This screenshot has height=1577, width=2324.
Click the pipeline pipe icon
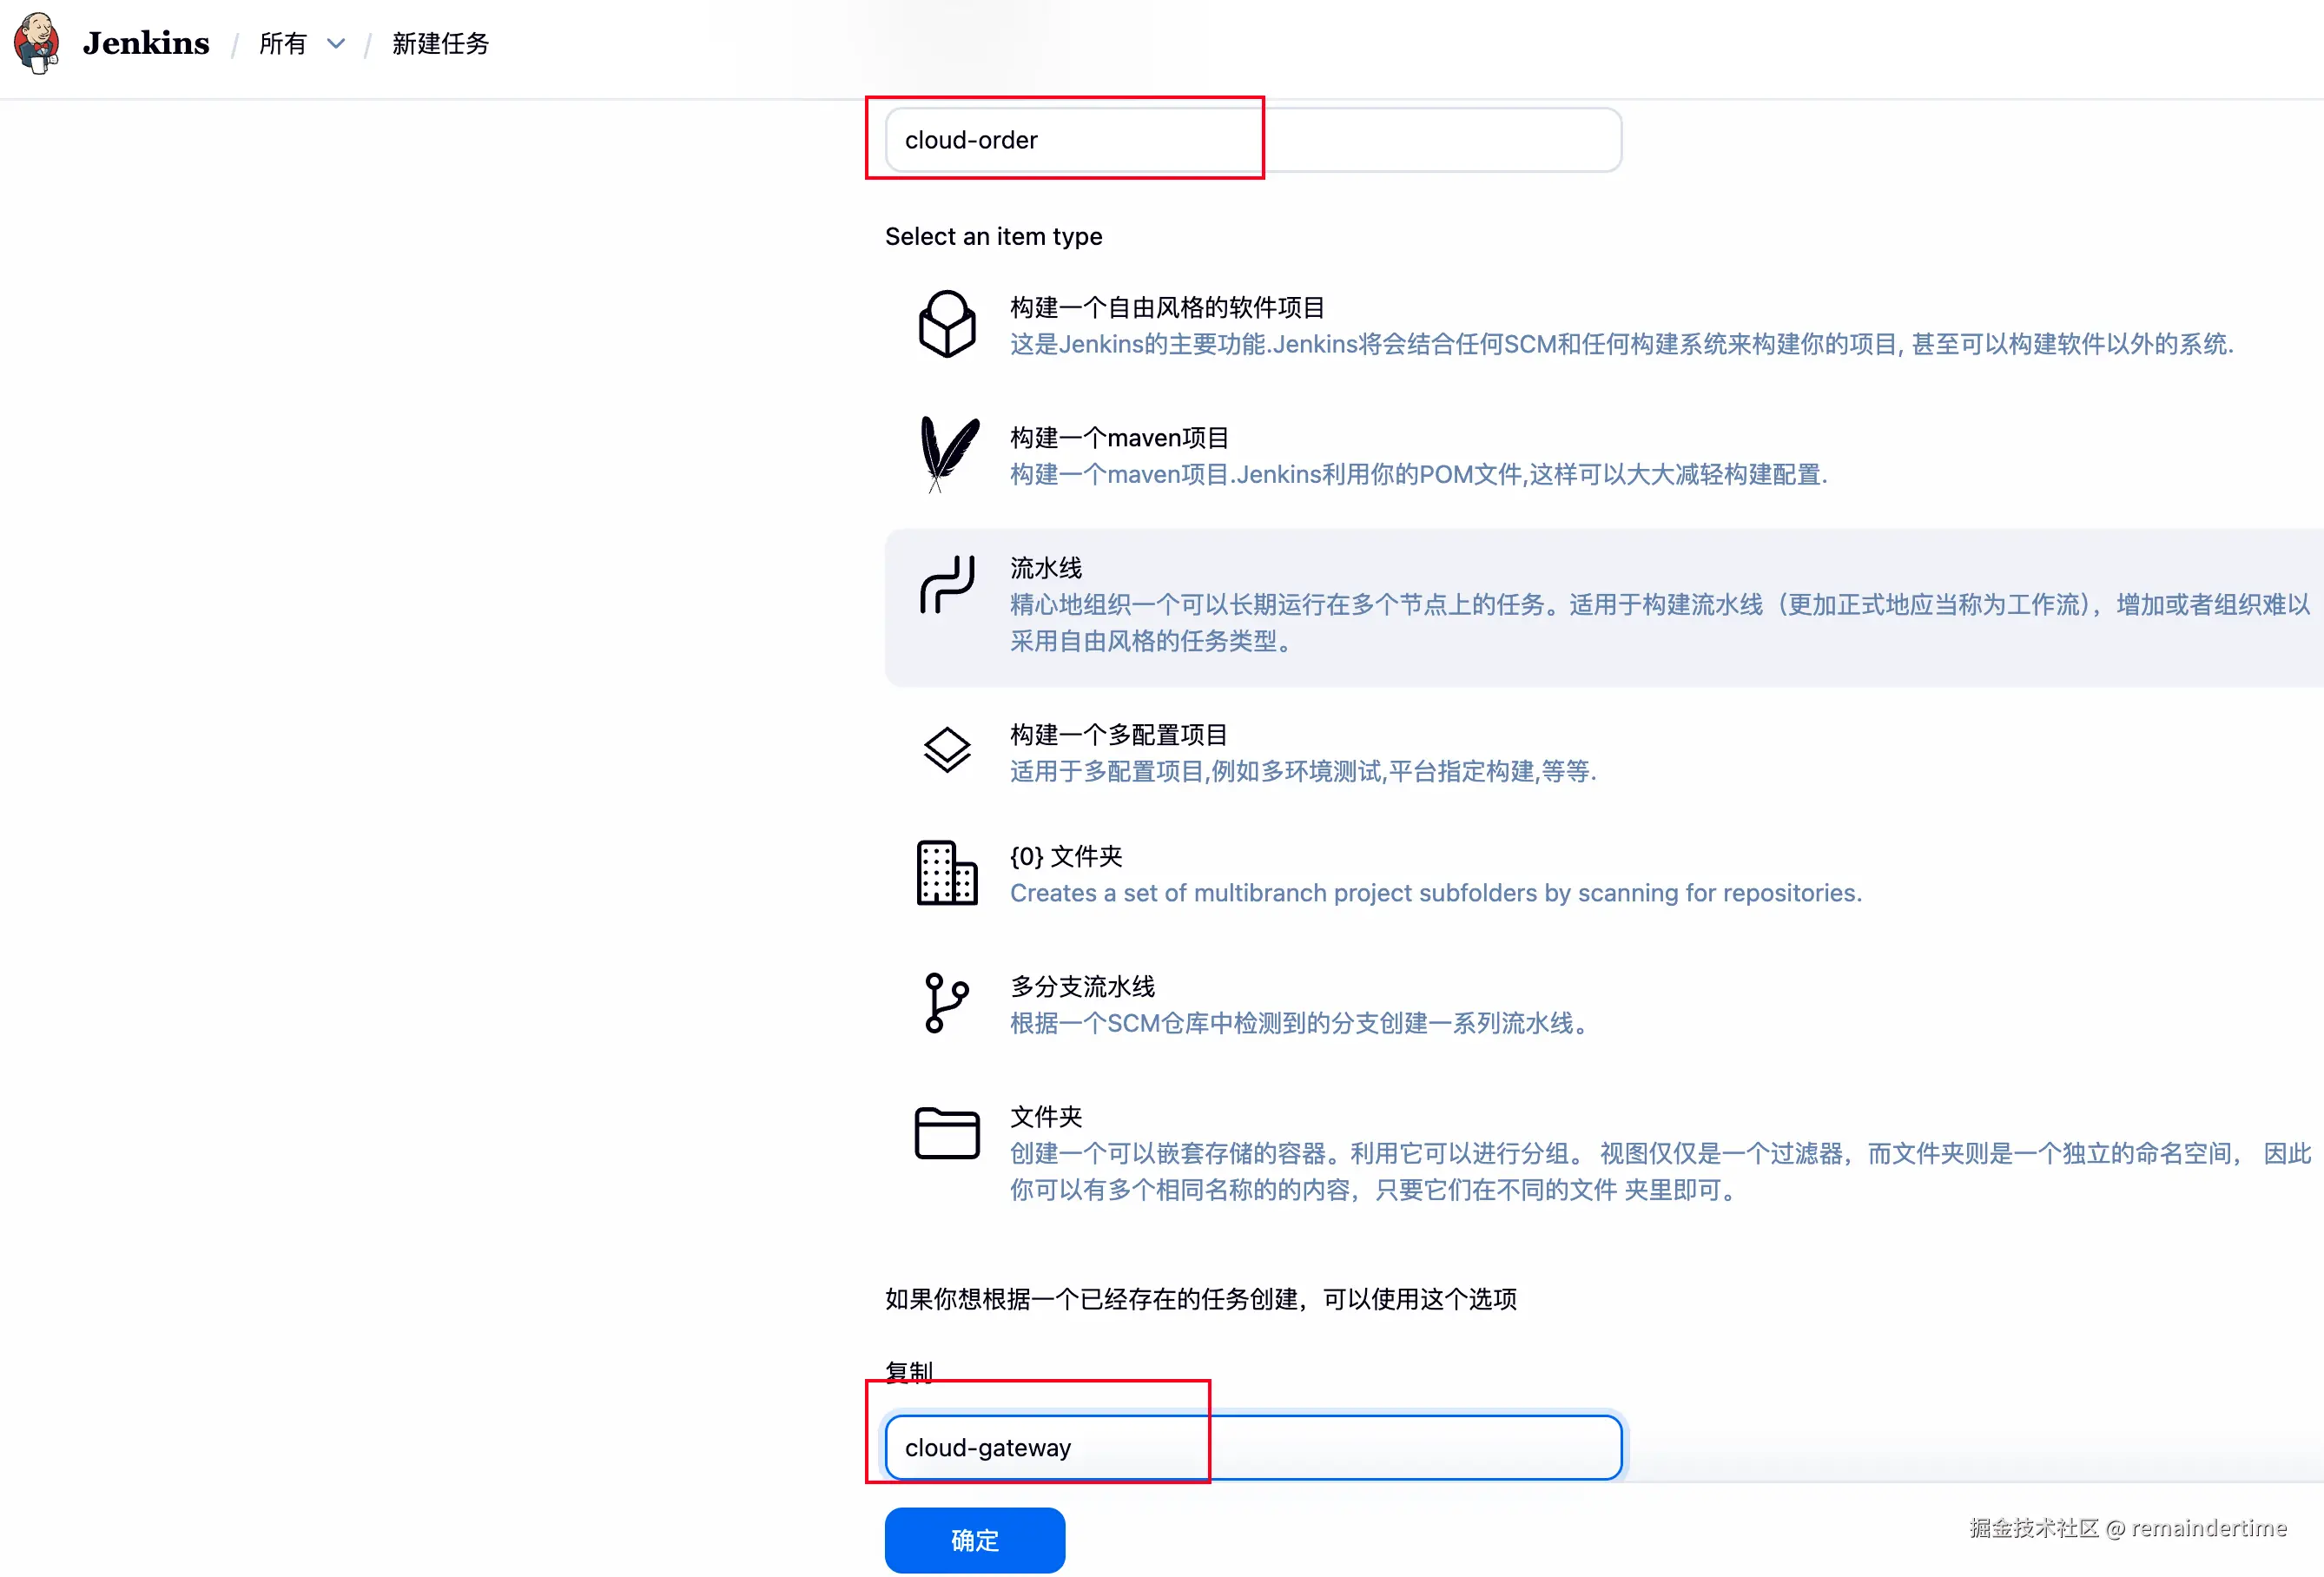click(946, 584)
